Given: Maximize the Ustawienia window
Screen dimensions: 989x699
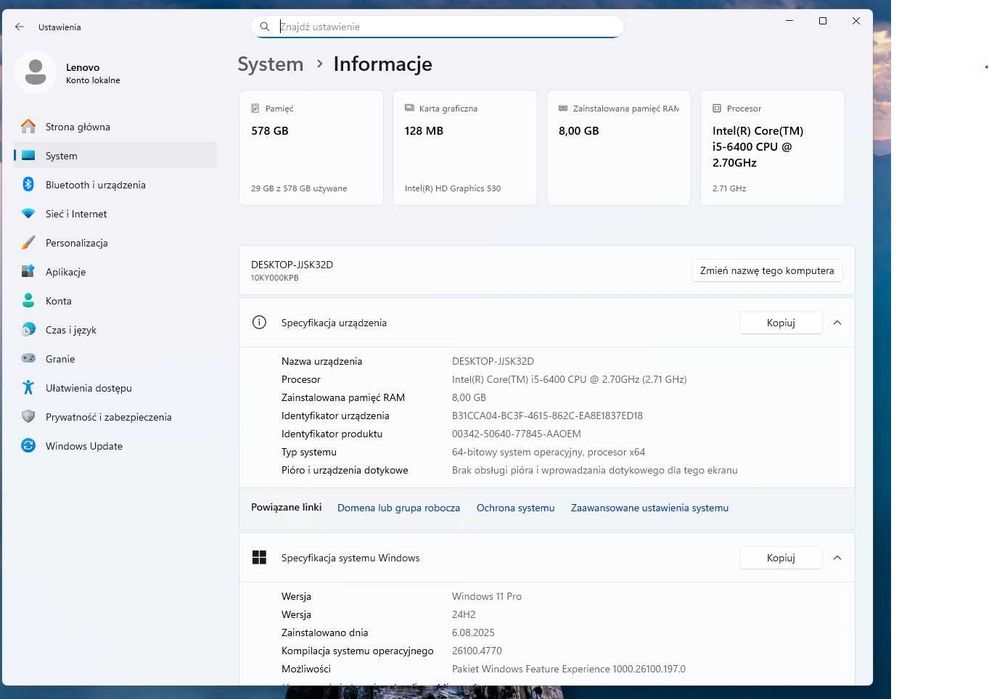Looking at the screenshot, I should tap(822, 21).
